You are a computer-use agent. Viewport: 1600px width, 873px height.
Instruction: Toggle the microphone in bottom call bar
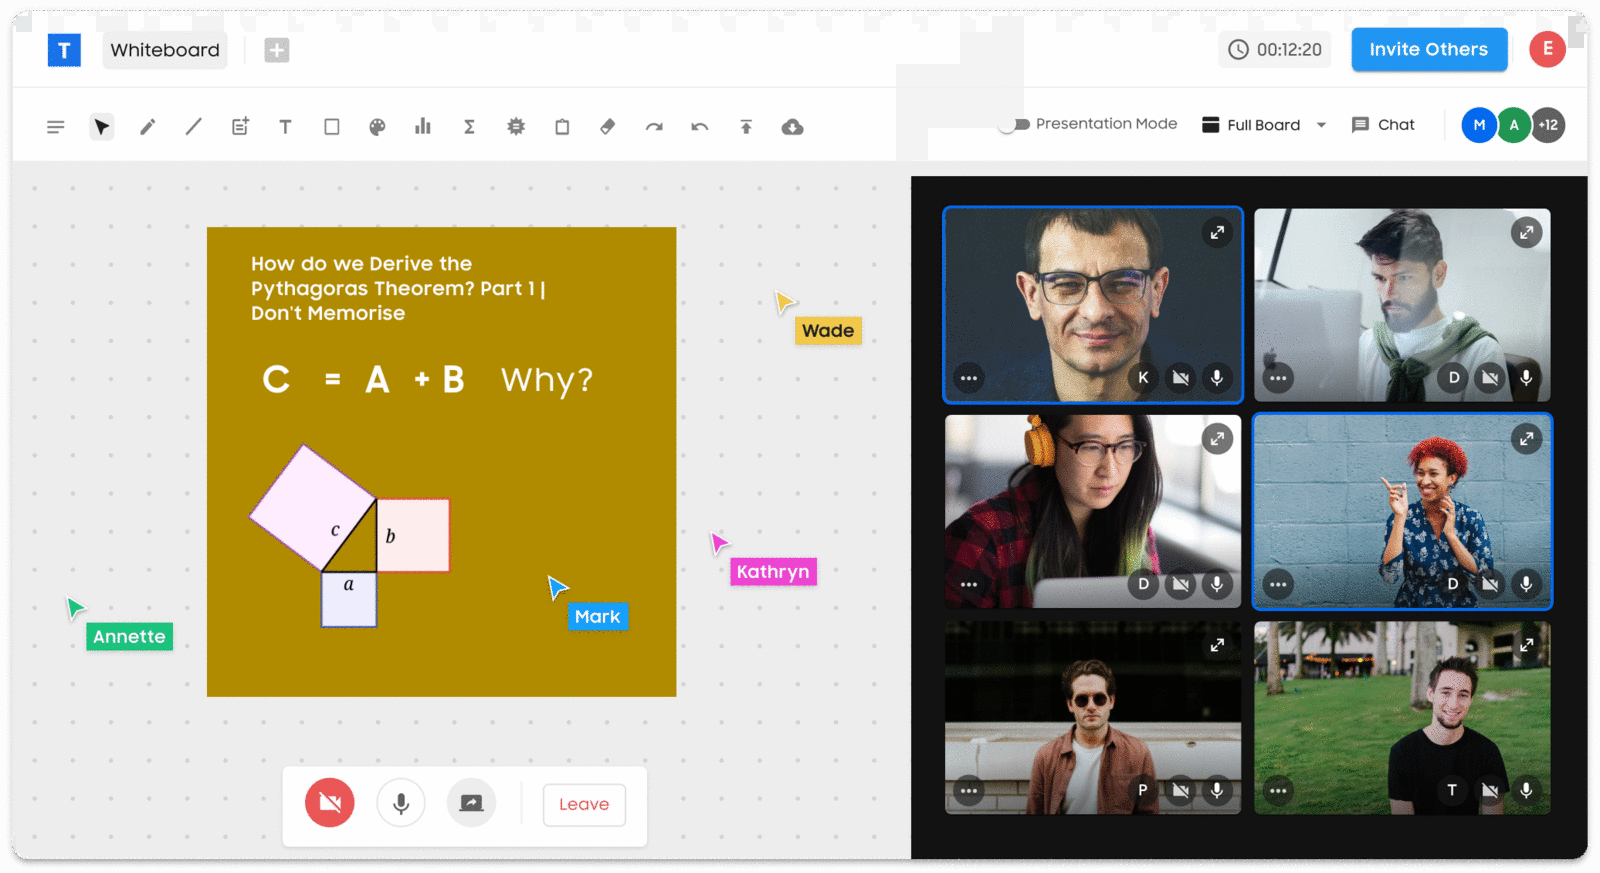click(x=401, y=803)
